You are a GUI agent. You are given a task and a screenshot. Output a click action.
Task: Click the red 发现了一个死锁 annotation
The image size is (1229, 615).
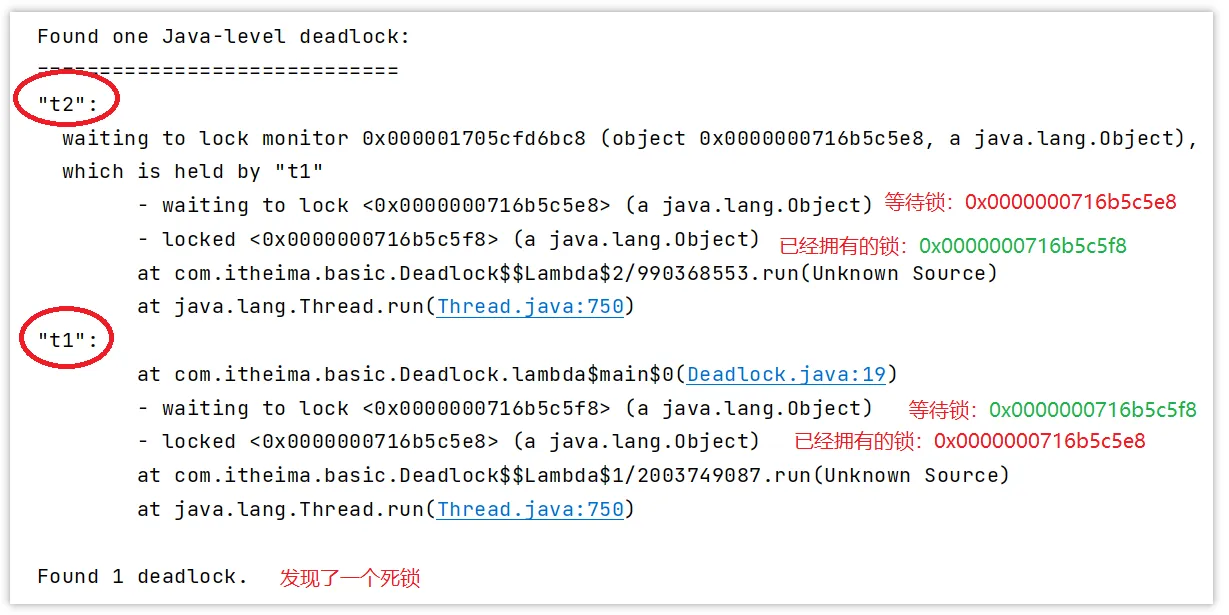pyautogui.click(x=350, y=578)
